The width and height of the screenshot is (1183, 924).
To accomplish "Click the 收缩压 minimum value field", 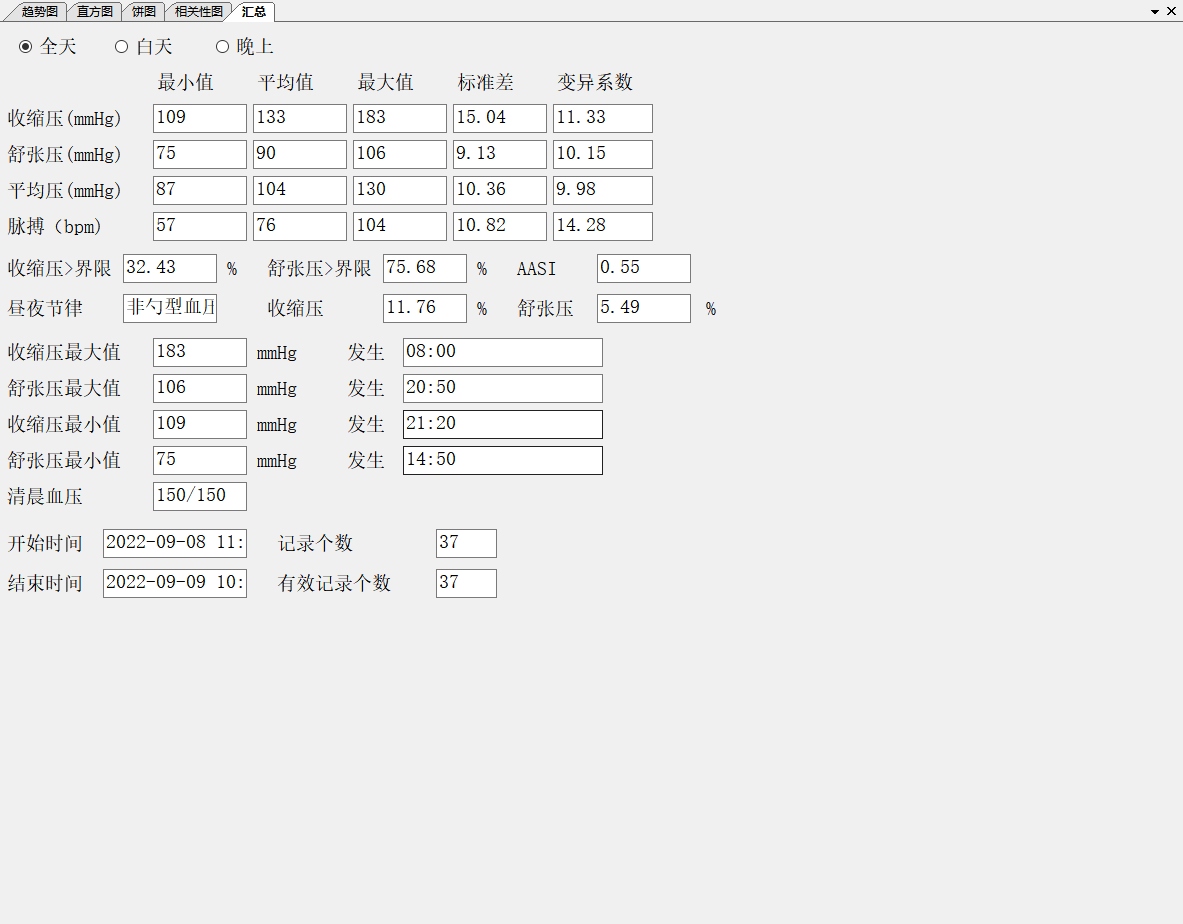I will 200,118.
